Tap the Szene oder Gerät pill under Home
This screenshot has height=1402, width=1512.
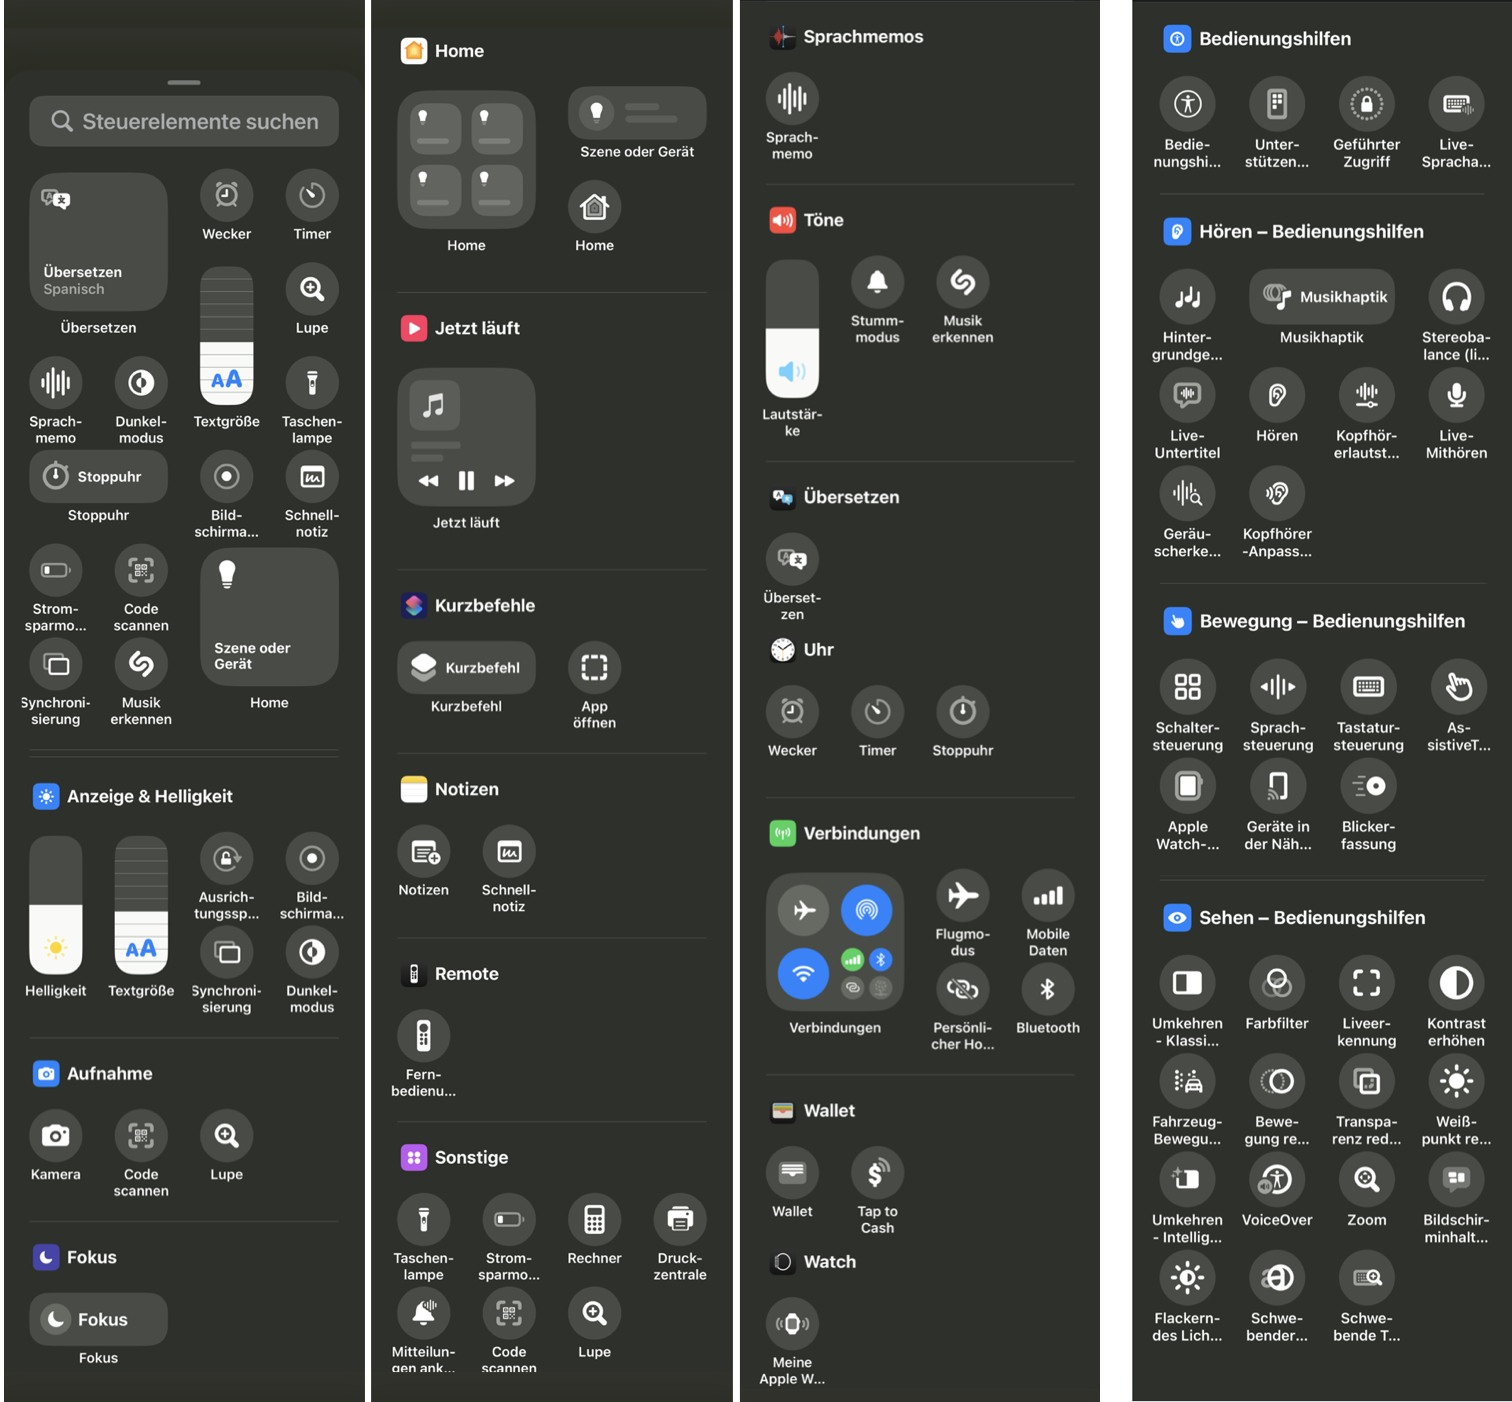637,113
